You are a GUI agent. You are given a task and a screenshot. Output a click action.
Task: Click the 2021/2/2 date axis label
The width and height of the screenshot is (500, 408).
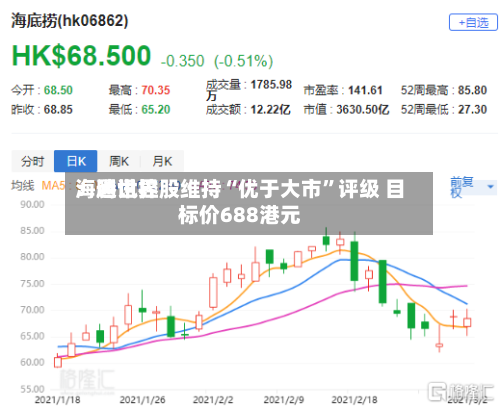coord(213,400)
